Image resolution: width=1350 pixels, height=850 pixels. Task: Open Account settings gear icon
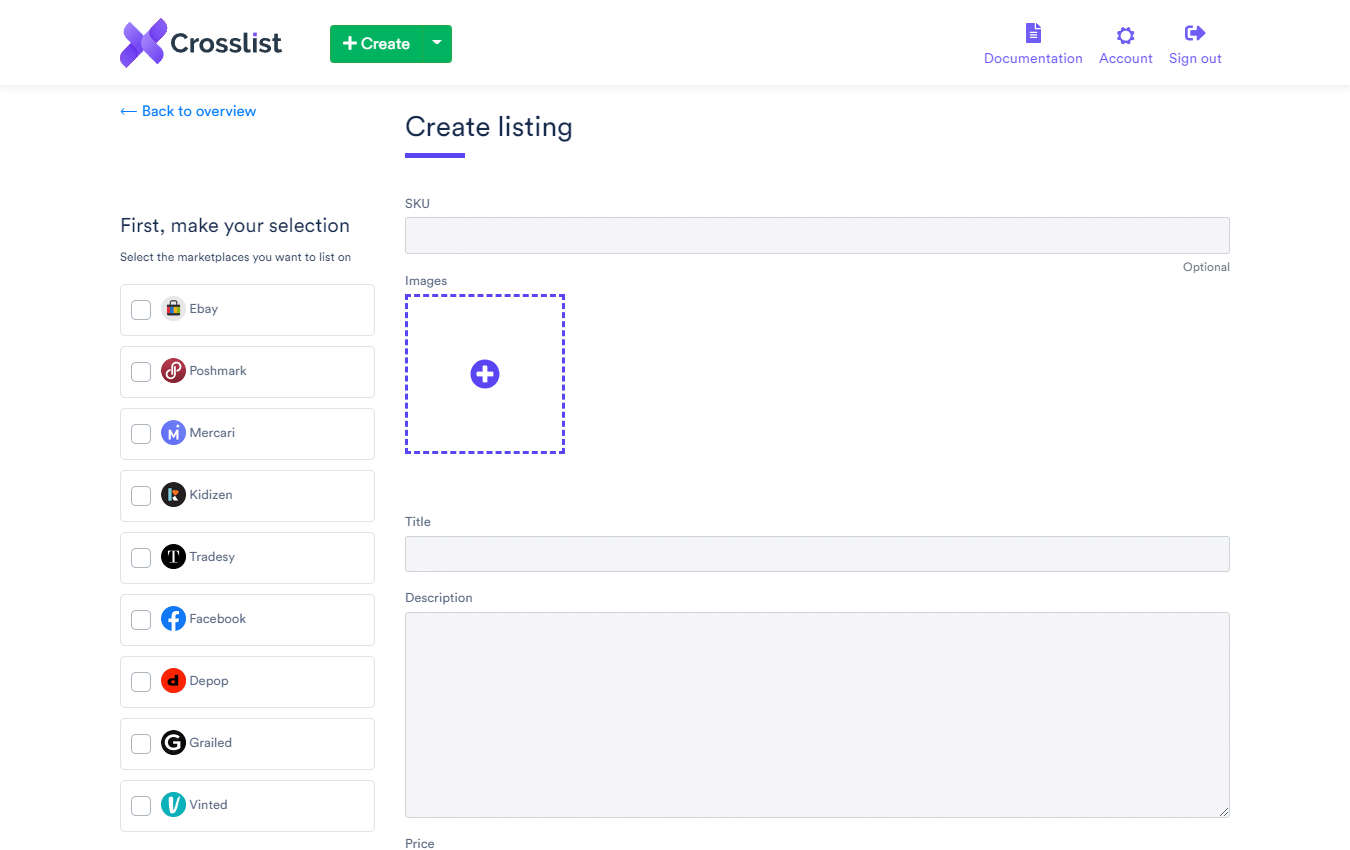(x=1125, y=35)
